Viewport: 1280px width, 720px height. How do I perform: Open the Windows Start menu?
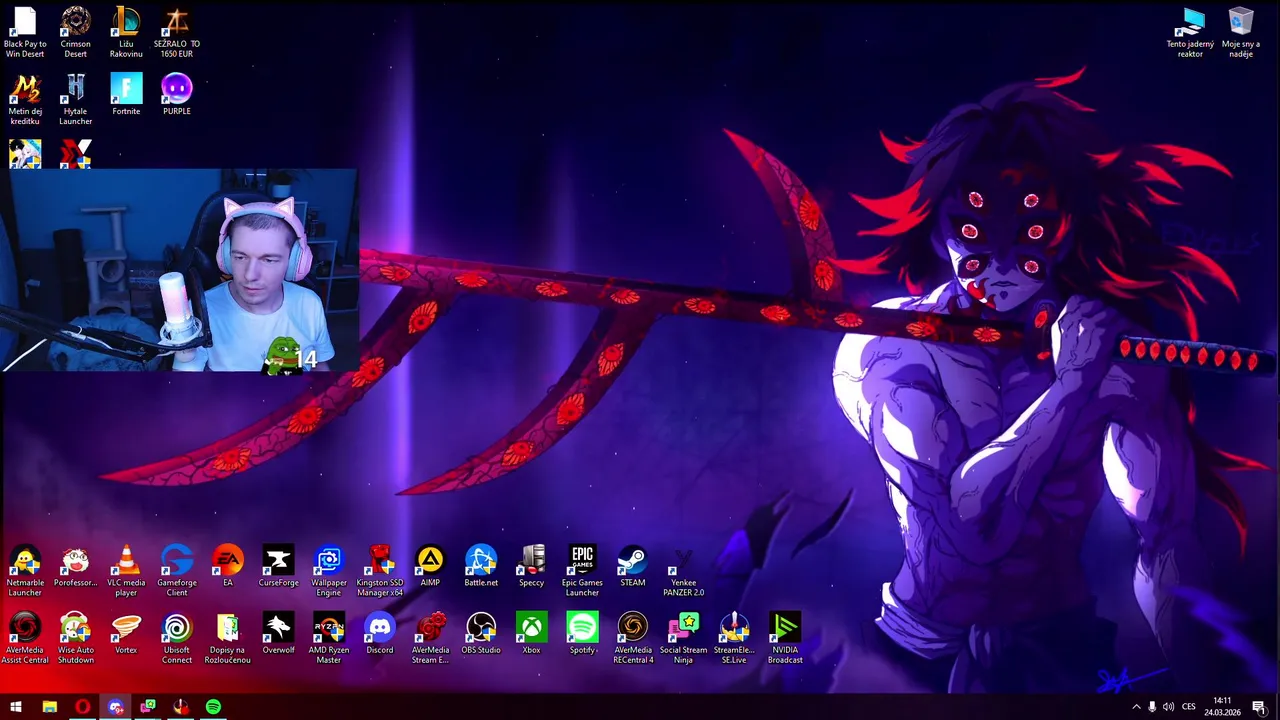pyautogui.click(x=16, y=707)
